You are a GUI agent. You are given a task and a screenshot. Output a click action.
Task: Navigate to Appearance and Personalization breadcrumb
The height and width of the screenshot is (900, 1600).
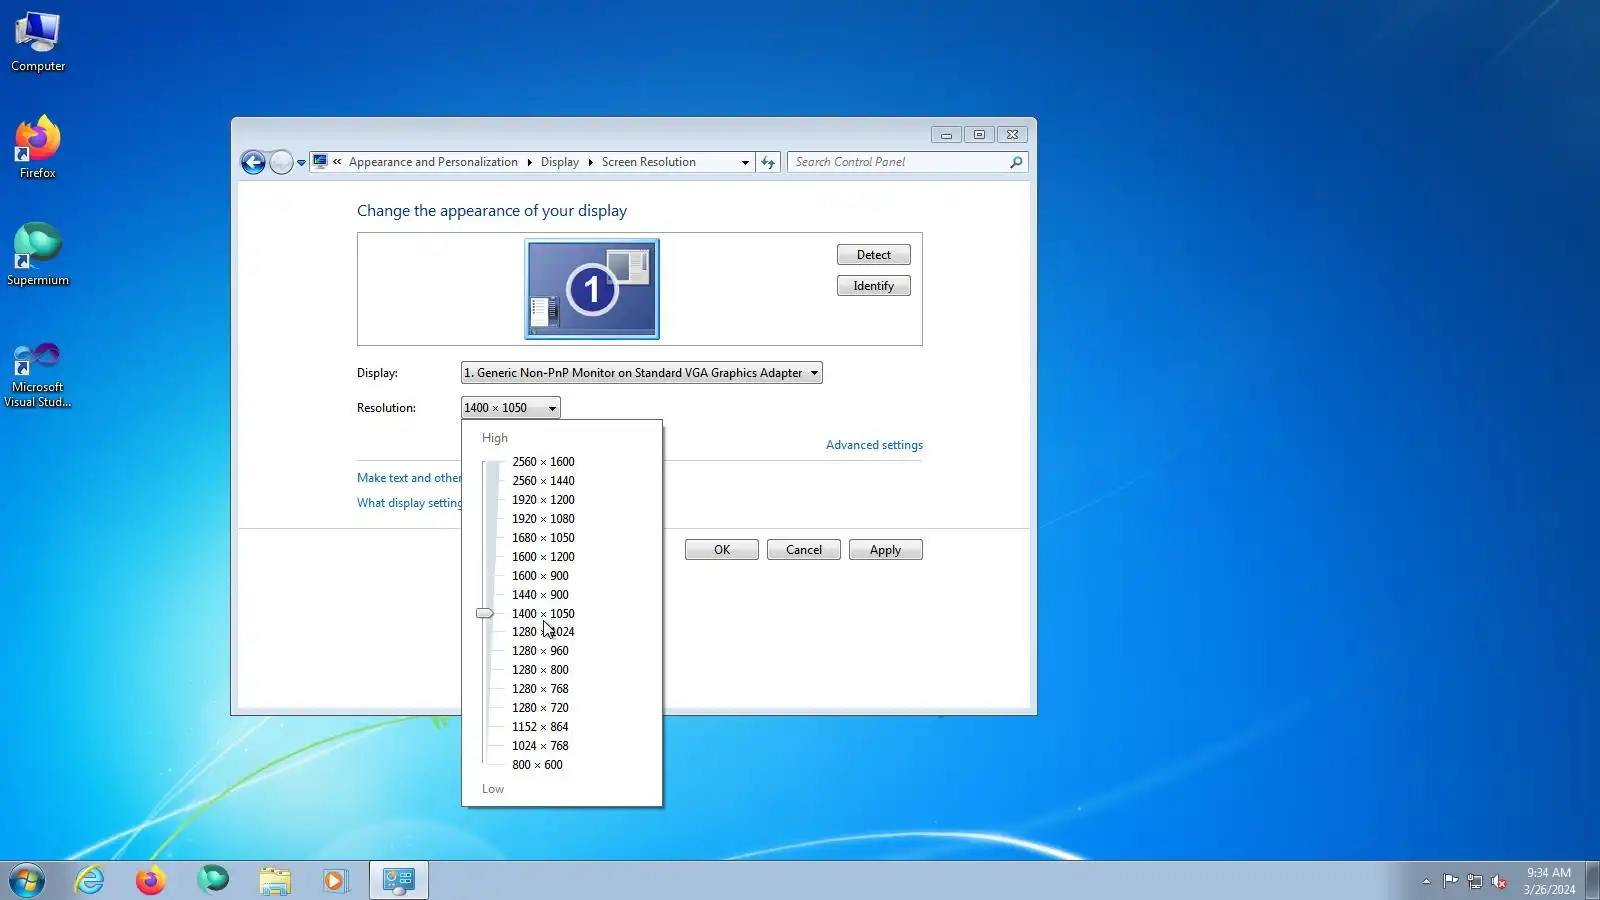click(433, 162)
